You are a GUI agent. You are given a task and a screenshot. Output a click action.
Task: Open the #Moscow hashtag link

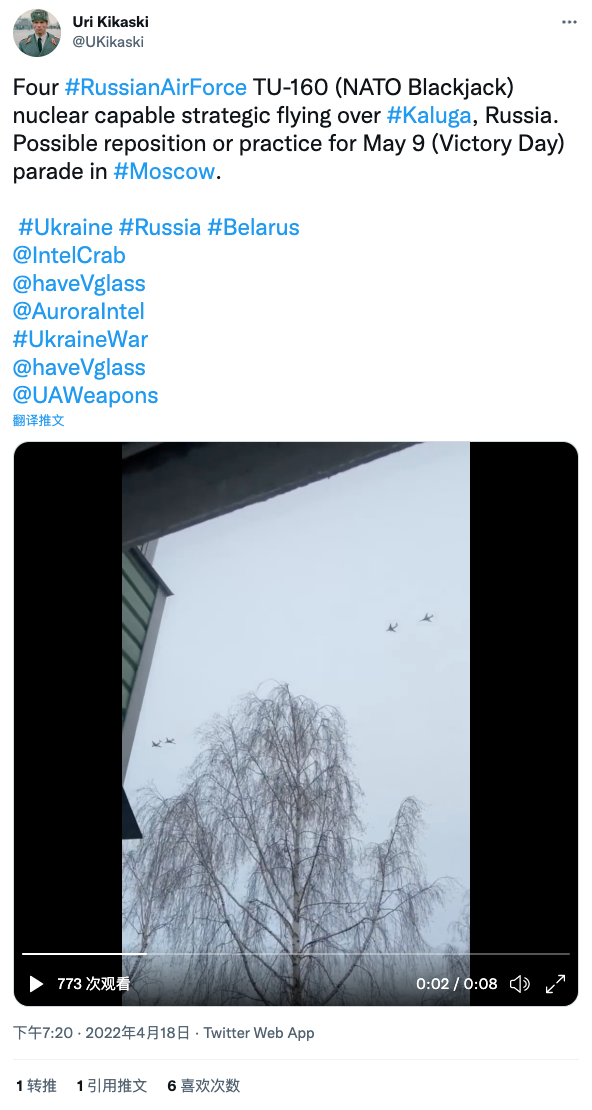tap(164, 171)
